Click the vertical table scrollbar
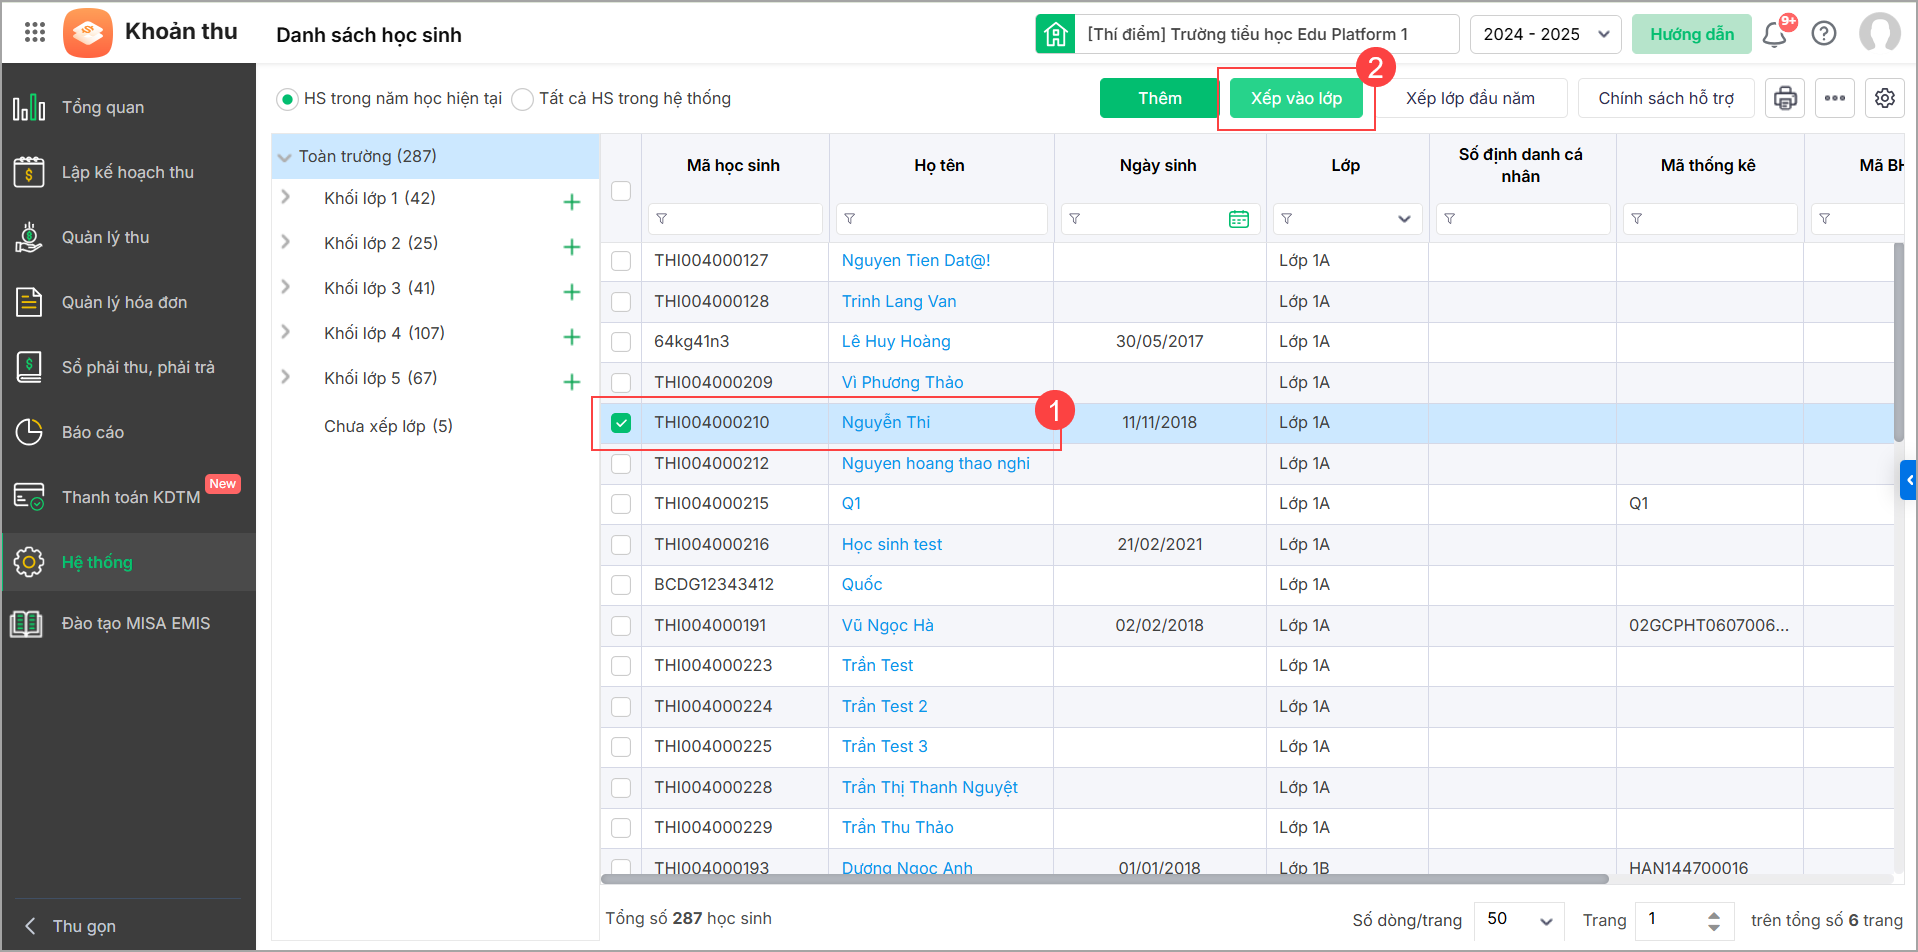1918x952 pixels. click(x=1898, y=342)
